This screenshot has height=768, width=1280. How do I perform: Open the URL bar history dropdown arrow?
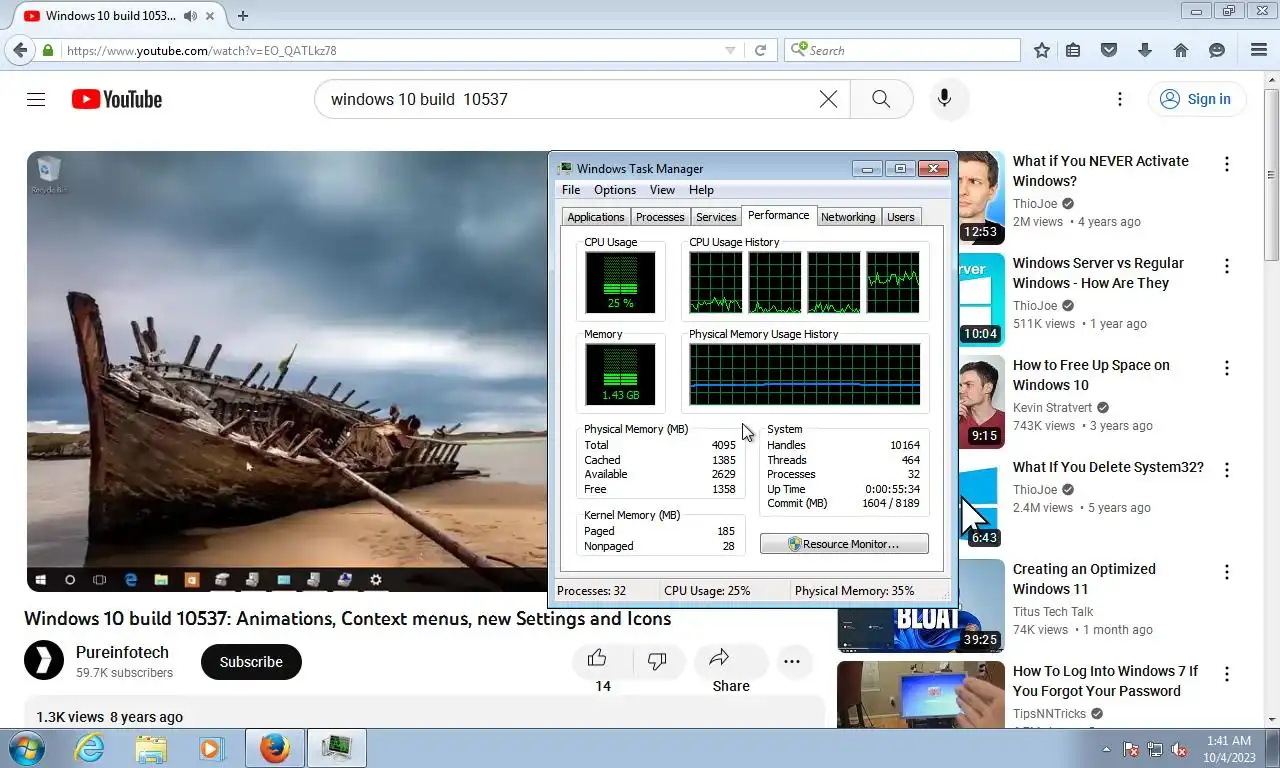(730, 50)
